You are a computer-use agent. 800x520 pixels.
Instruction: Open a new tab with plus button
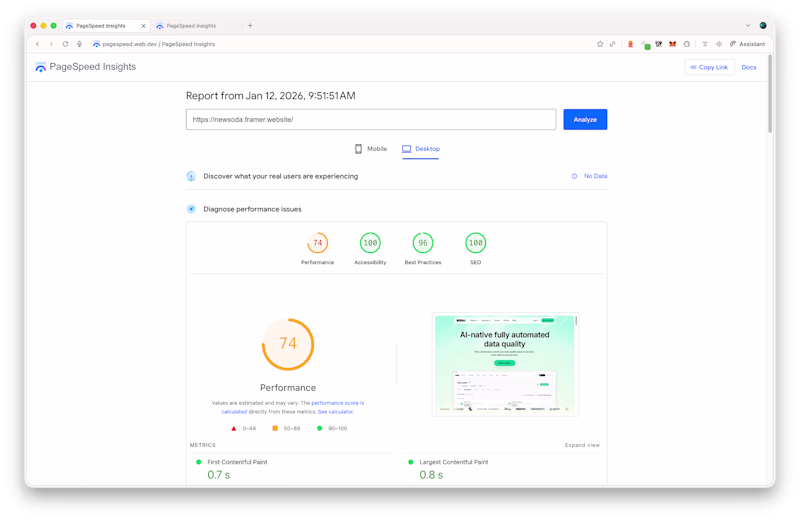tap(250, 26)
